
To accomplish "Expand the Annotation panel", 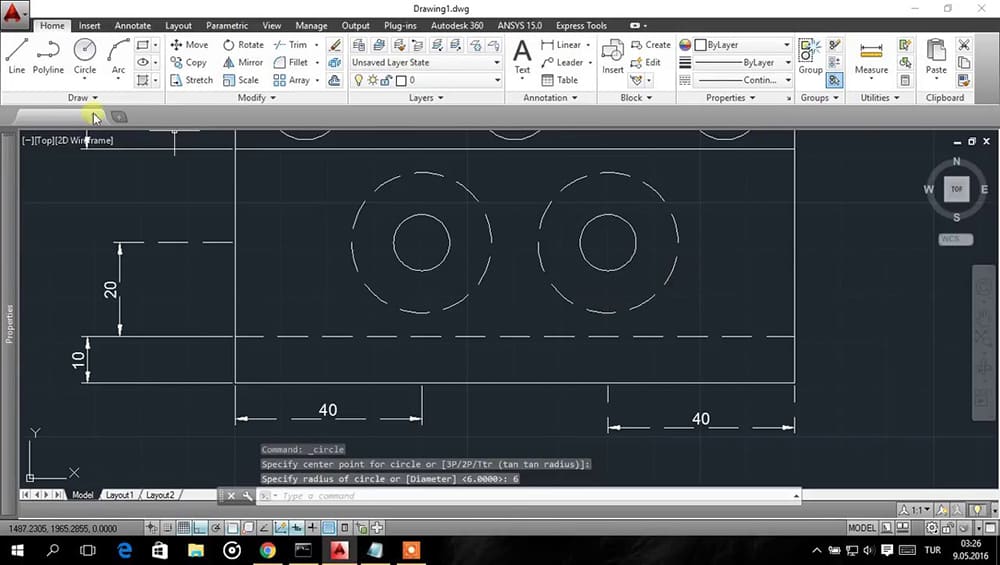I will pos(550,98).
